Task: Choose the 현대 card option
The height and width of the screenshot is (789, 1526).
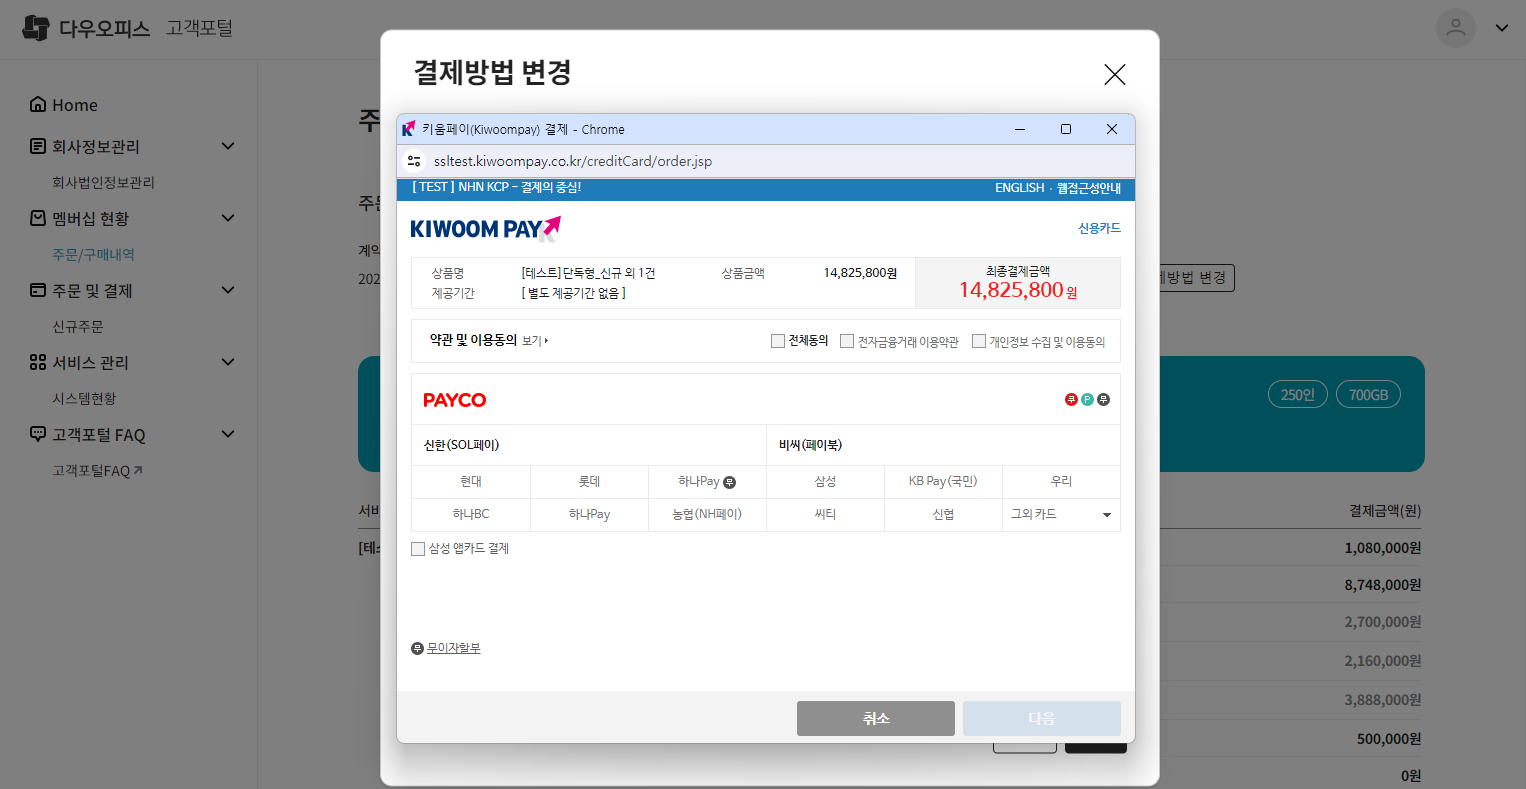Action: tap(471, 482)
